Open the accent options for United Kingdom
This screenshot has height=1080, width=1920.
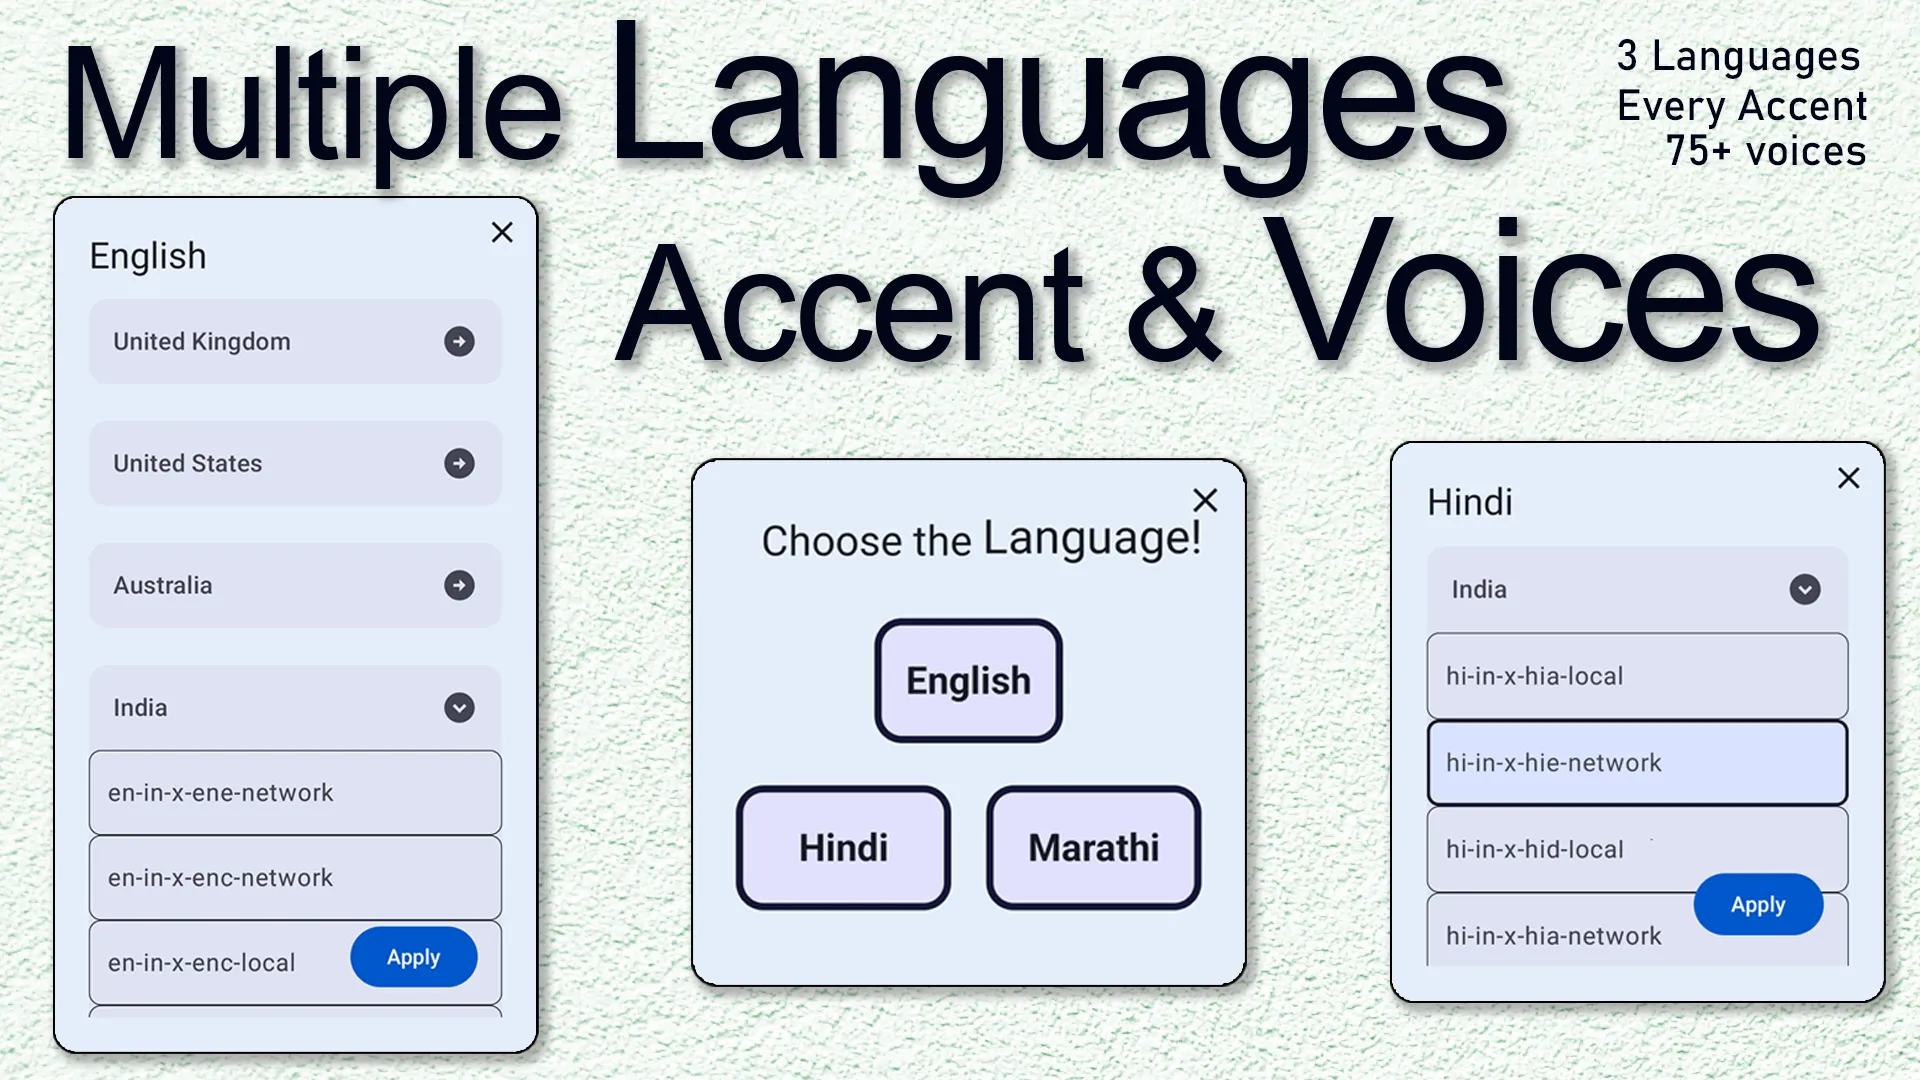(x=459, y=340)
